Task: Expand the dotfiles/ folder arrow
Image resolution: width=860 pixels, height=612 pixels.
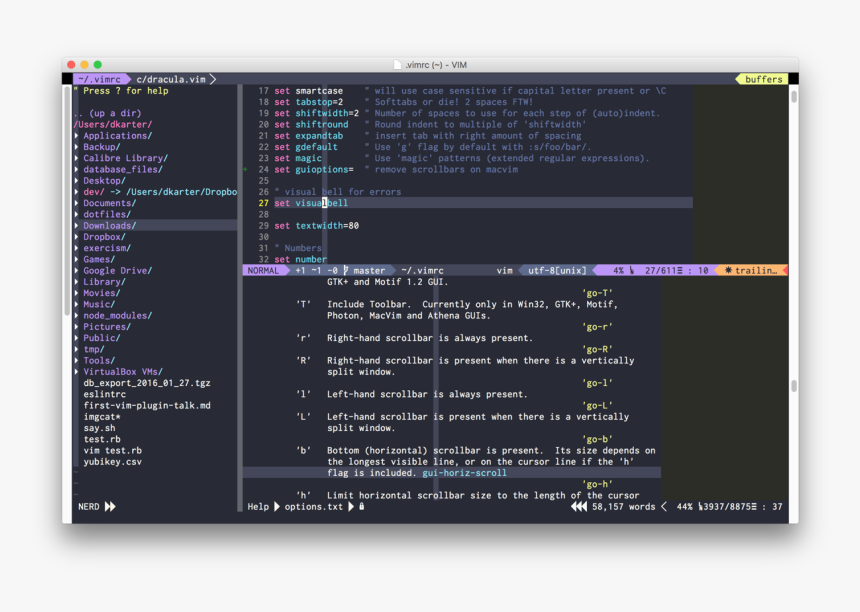Action: tap(77, 214)
